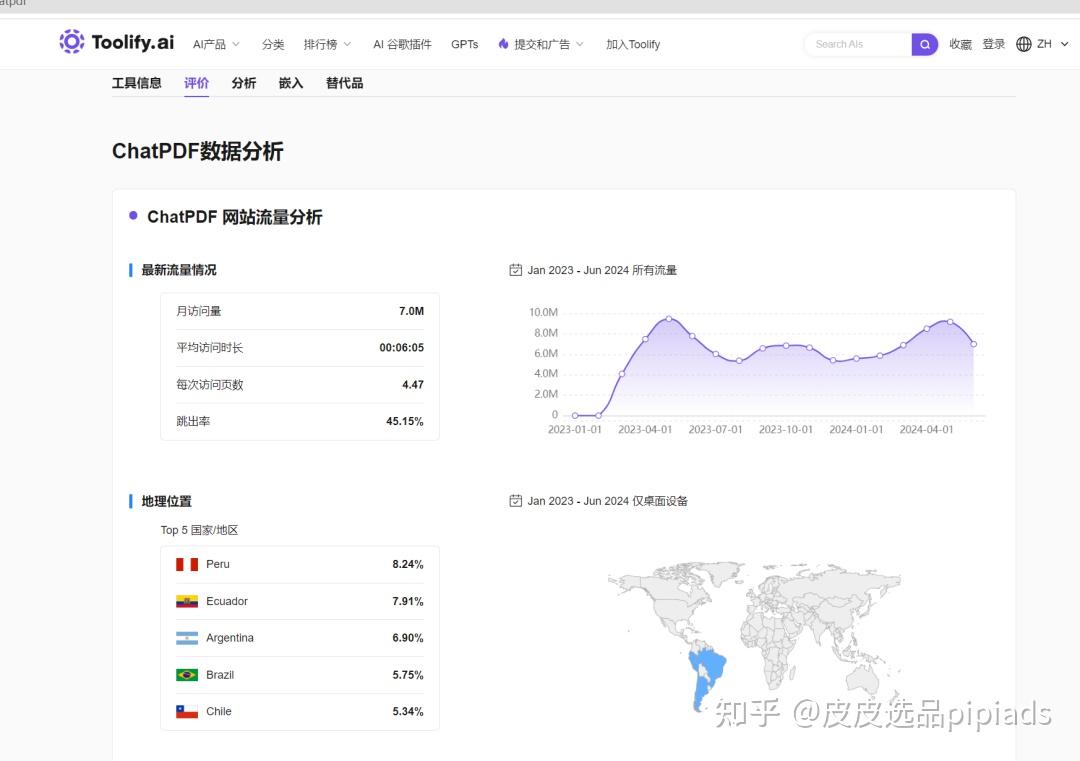This screenshot has width=1080, height=761.
Task: Click the Peru percentage 8.24%
Action: pyautogui.click(x=408, y=565)
